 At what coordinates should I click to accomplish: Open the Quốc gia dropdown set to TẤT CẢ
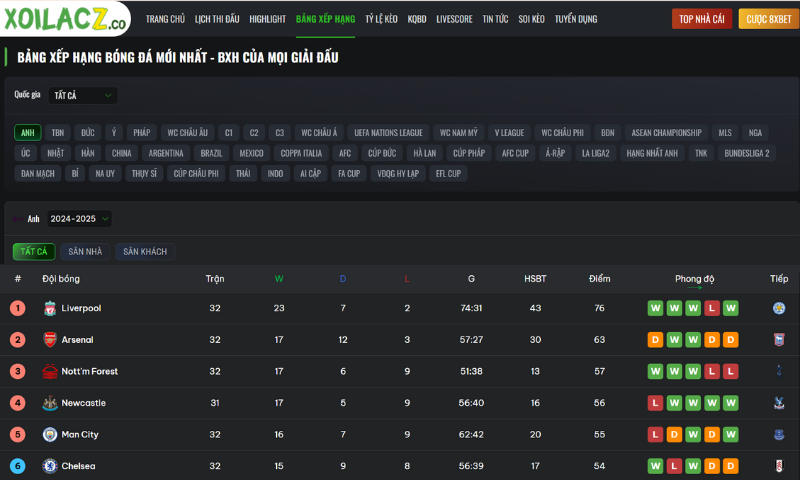83,95
